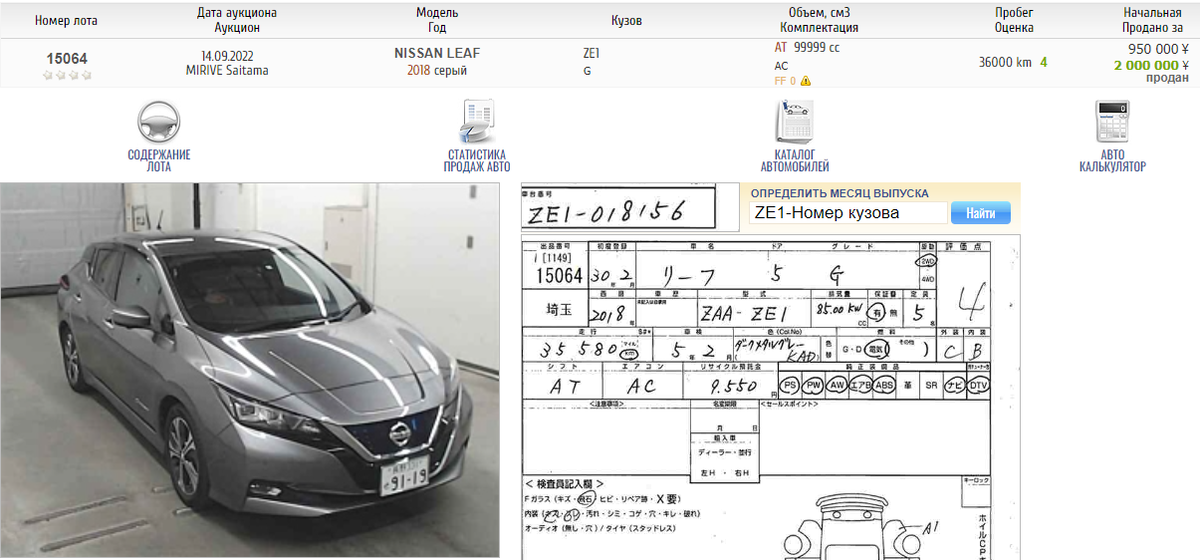The height and width of the screenshot is (560, 1200).
Task: Click the '2018 серый' year and color text
Action: (437, 71)
